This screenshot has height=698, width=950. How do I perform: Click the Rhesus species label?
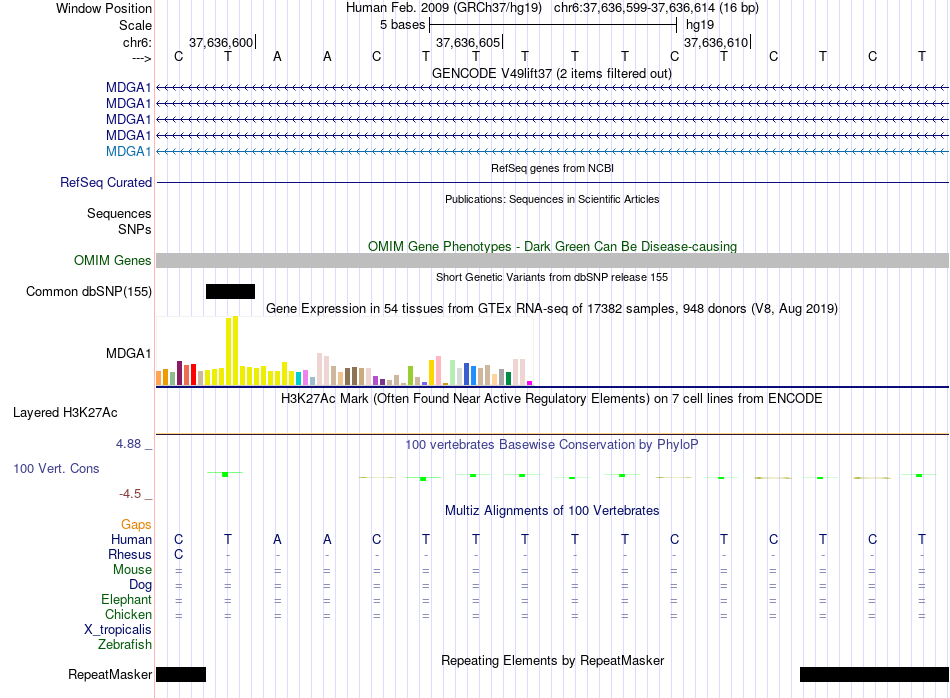(130, 554)
